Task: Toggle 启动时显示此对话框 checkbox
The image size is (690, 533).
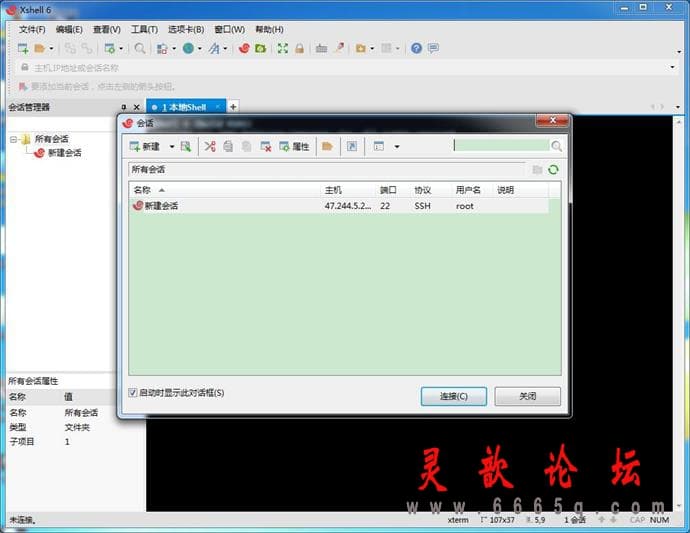Action: coord(132,393)
